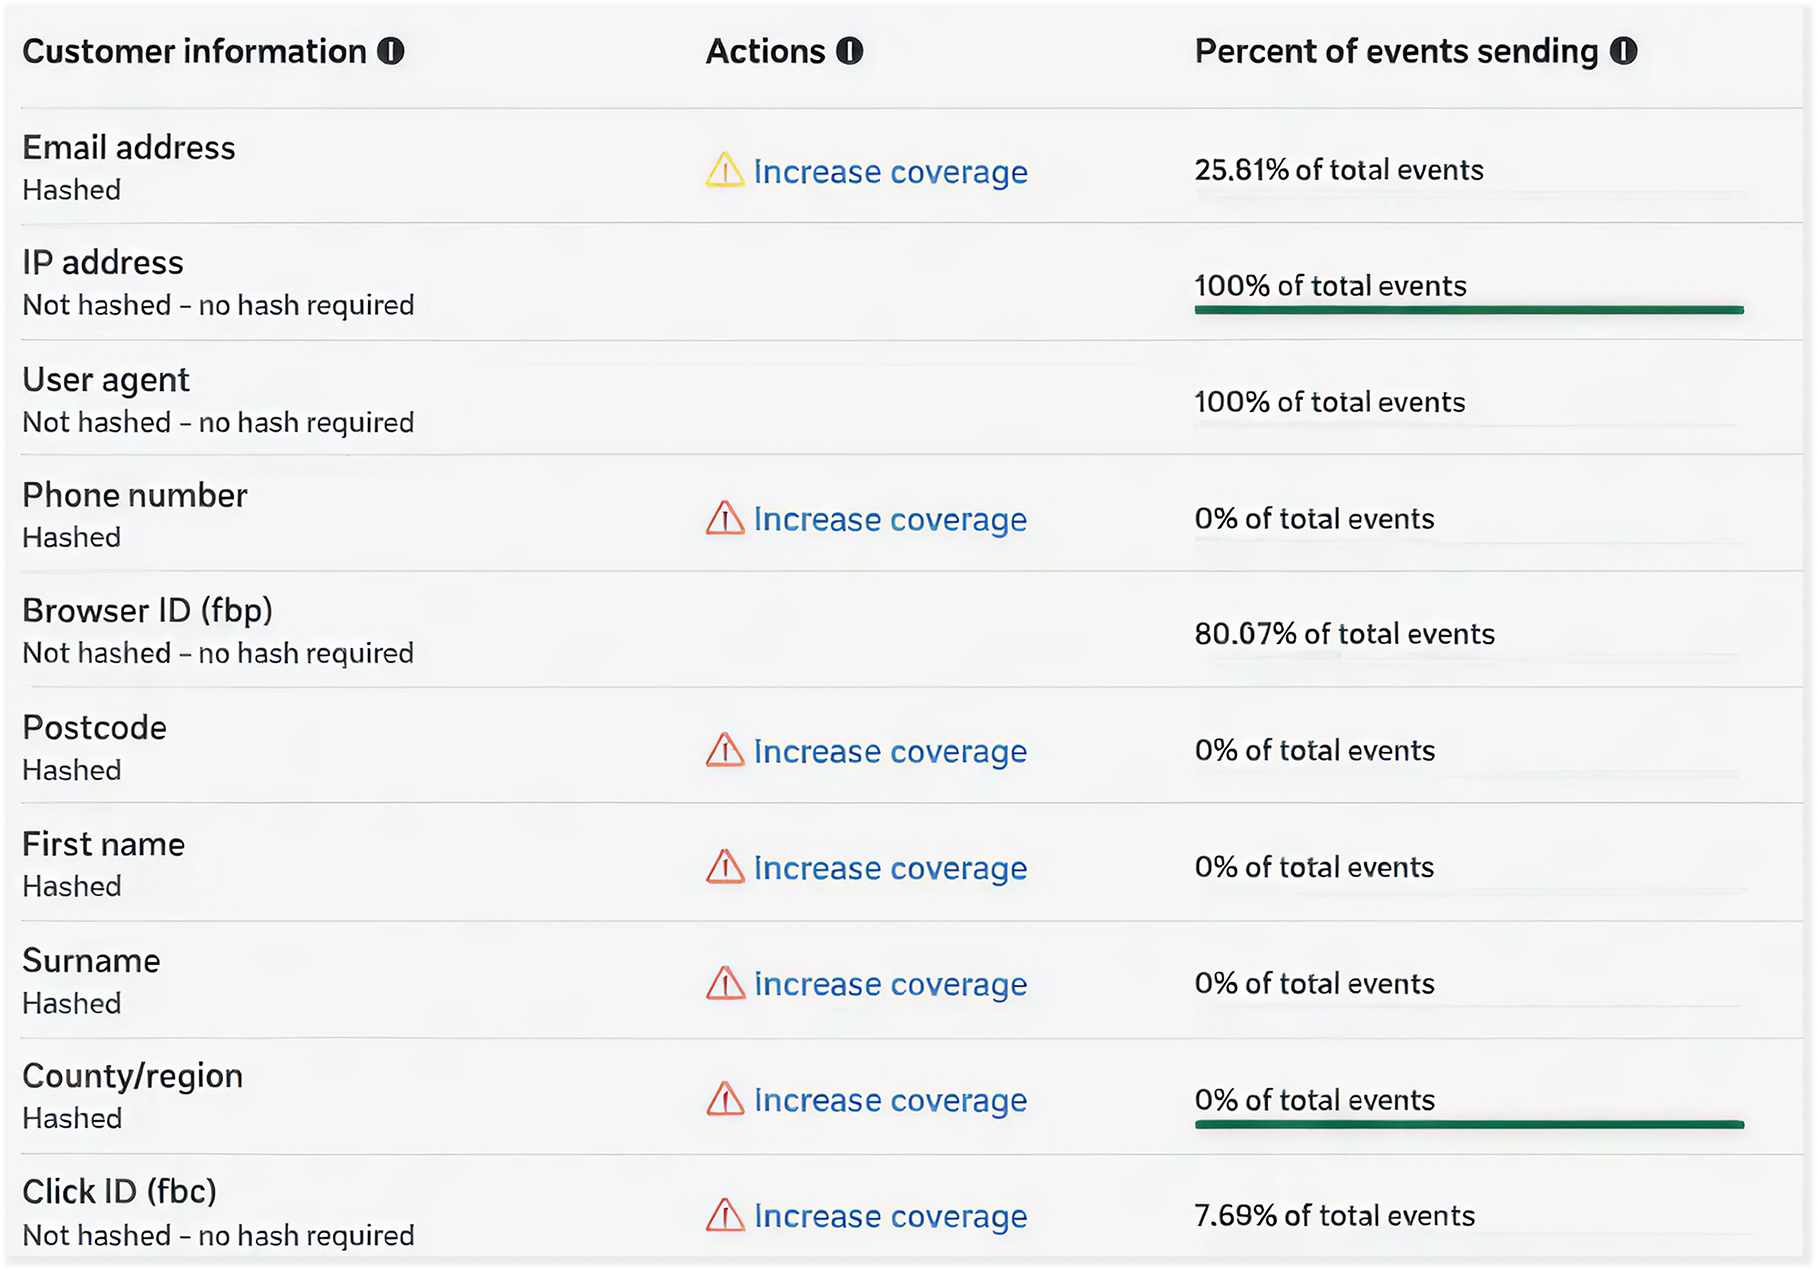The width and height of the screenshot is (1818, 1271).
Task: Click green progress bar in IP address row
Action: [x=1468, y=310]
